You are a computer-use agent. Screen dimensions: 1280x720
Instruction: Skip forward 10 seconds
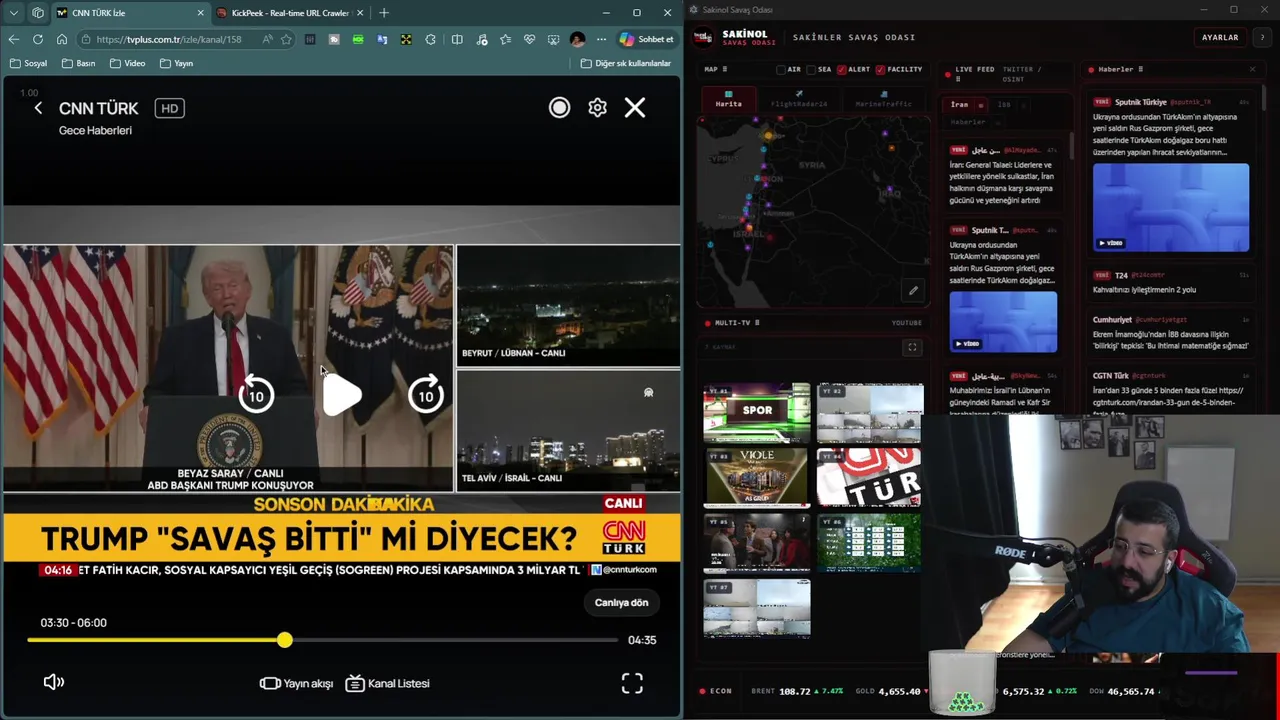coord(426,395)
